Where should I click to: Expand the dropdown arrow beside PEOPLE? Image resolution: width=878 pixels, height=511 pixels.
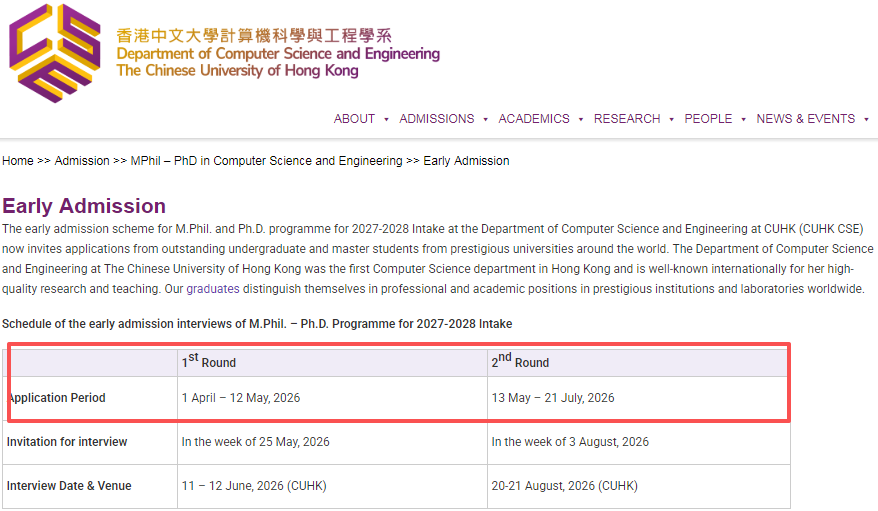(743, 119)
